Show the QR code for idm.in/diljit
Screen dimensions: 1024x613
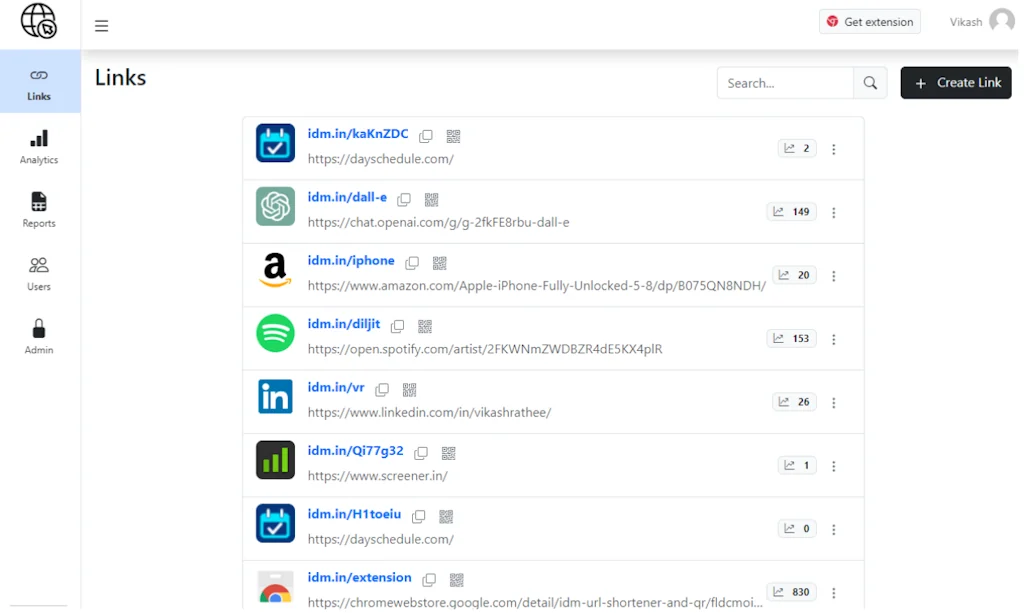click(x=424, y=326)
